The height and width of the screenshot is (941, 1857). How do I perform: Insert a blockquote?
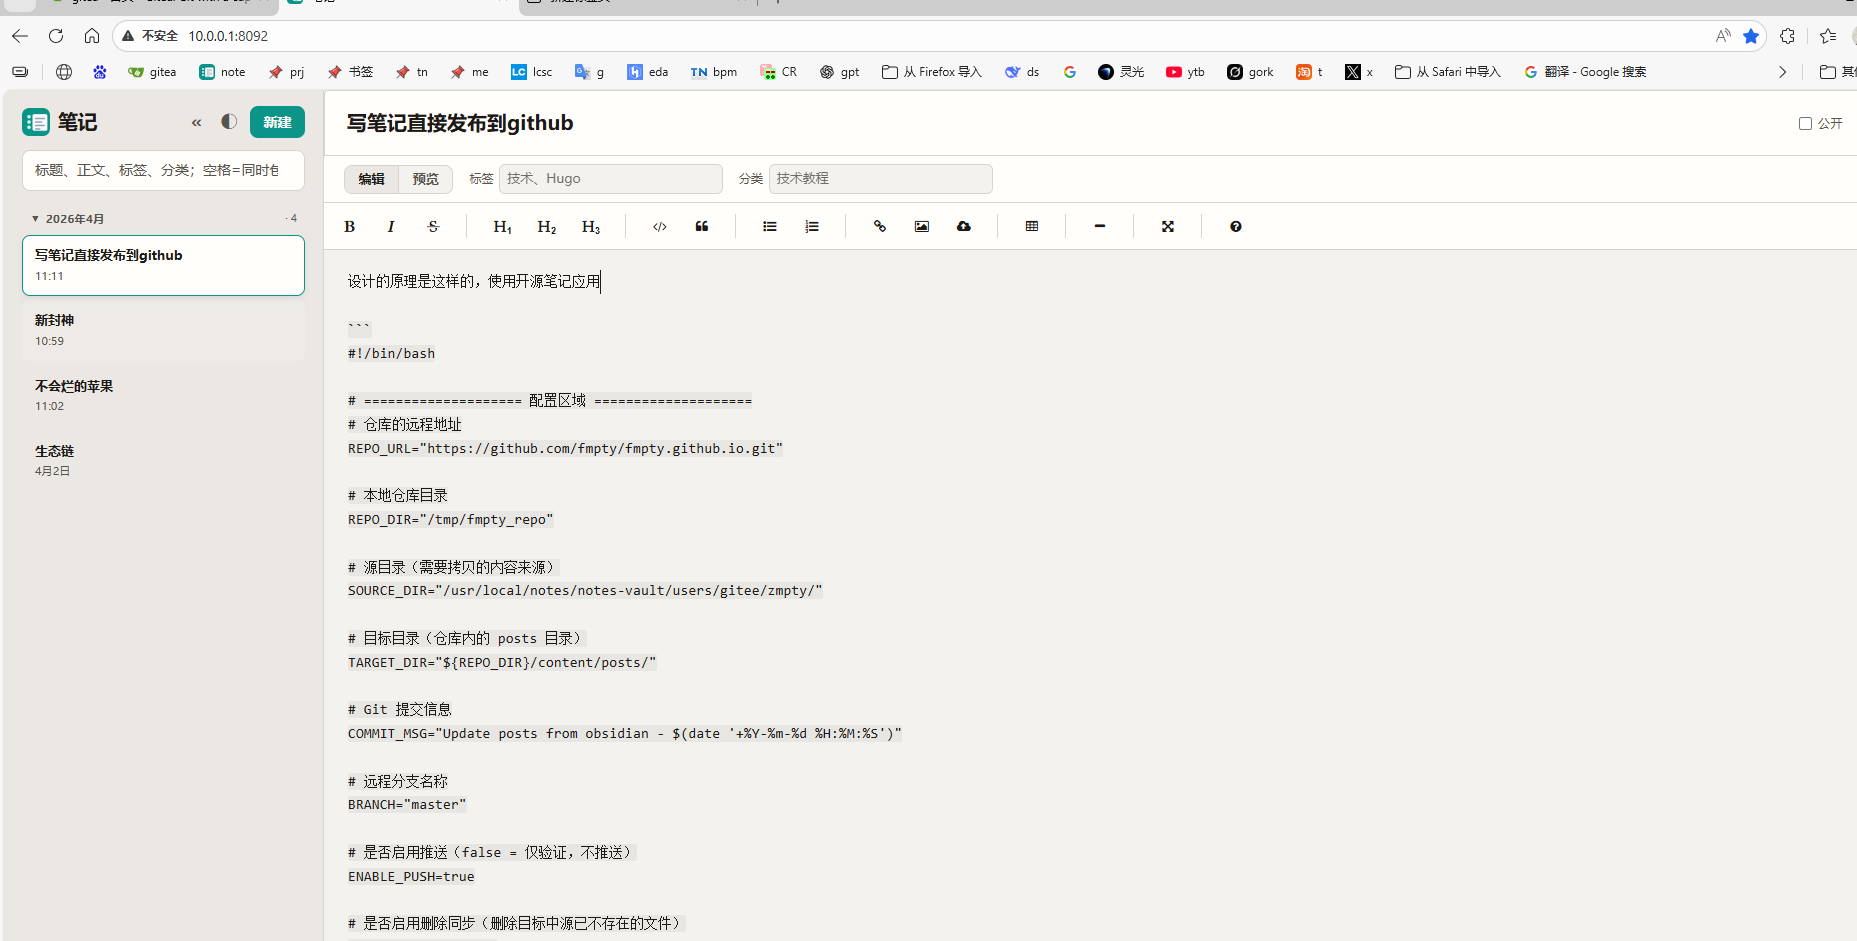click(x=702, y=227)
